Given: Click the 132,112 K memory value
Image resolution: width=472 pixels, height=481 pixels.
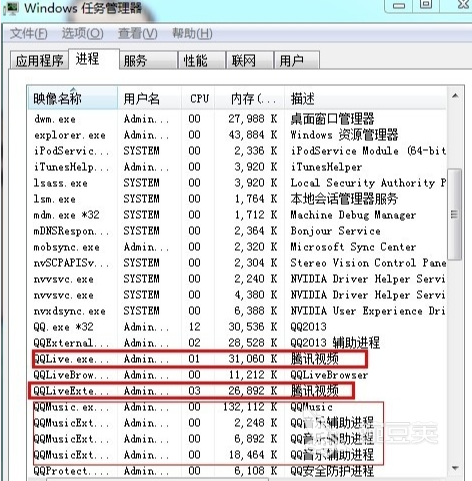Looking at the screenshot, I should pyautogui.click(x=250, y=407).
